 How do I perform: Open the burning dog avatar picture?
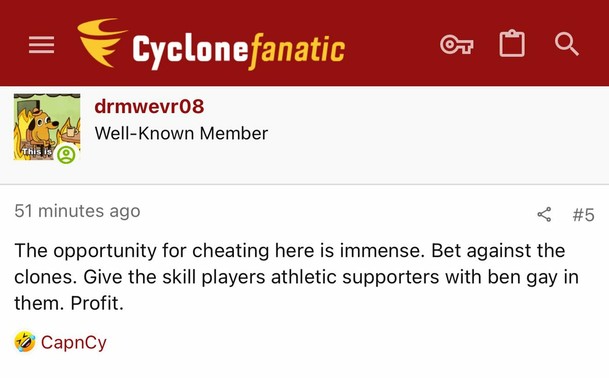[47, 127]
